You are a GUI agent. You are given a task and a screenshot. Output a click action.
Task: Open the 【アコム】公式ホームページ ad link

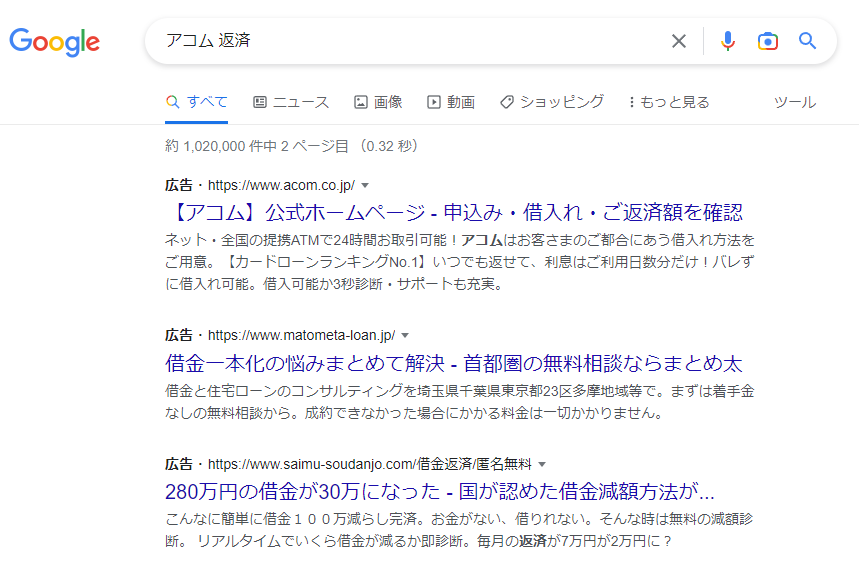pos(456,213)
